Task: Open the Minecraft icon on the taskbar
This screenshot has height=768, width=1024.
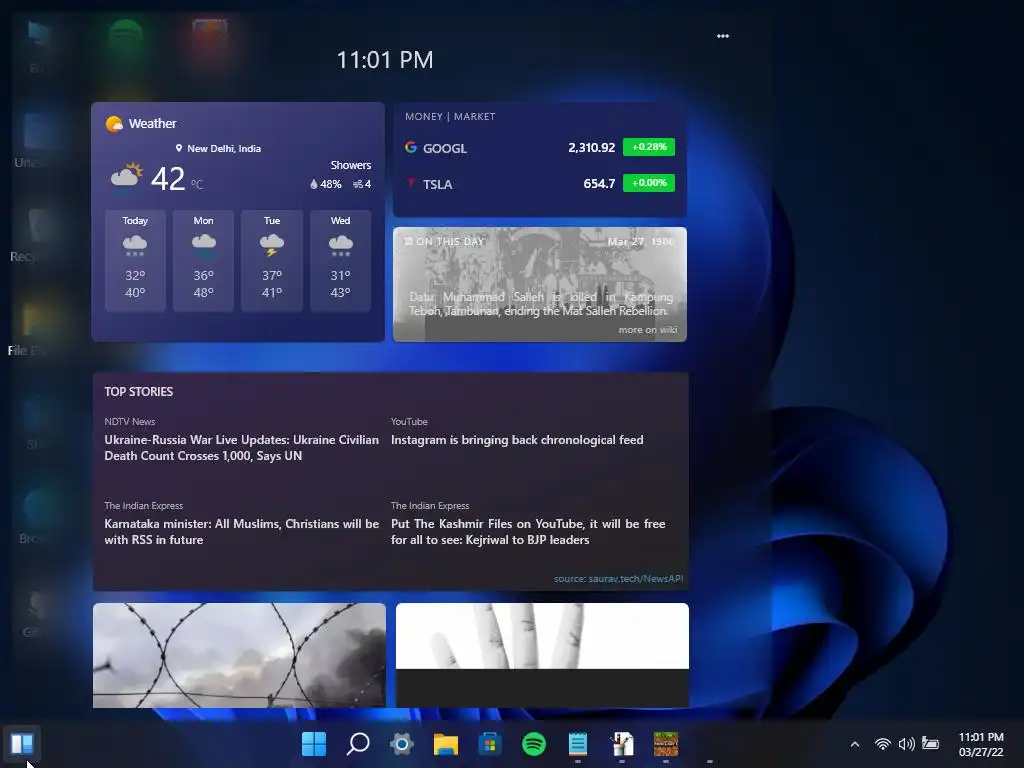Action: tap(665, 744)
